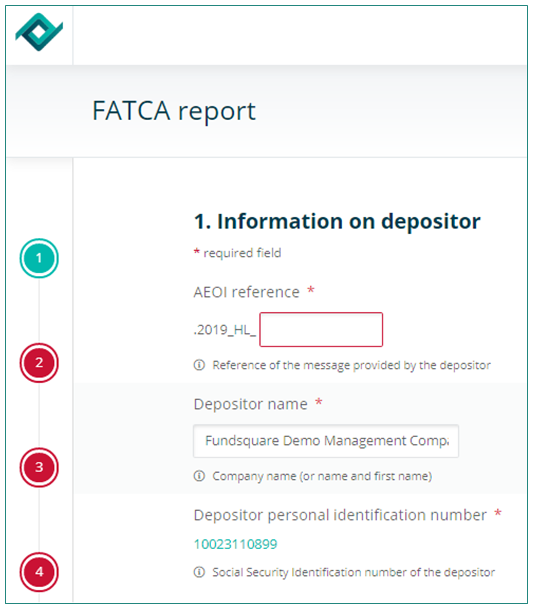Jump to step 2 red circle
Viewport: 535px width, 611px height.
(x=39, y=363)
